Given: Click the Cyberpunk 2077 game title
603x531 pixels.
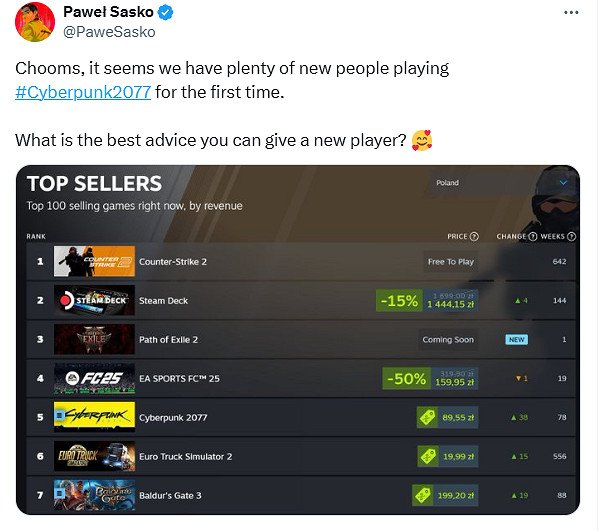Looking at the screenshot, I should pyautogui.click(x=173, y=417).
